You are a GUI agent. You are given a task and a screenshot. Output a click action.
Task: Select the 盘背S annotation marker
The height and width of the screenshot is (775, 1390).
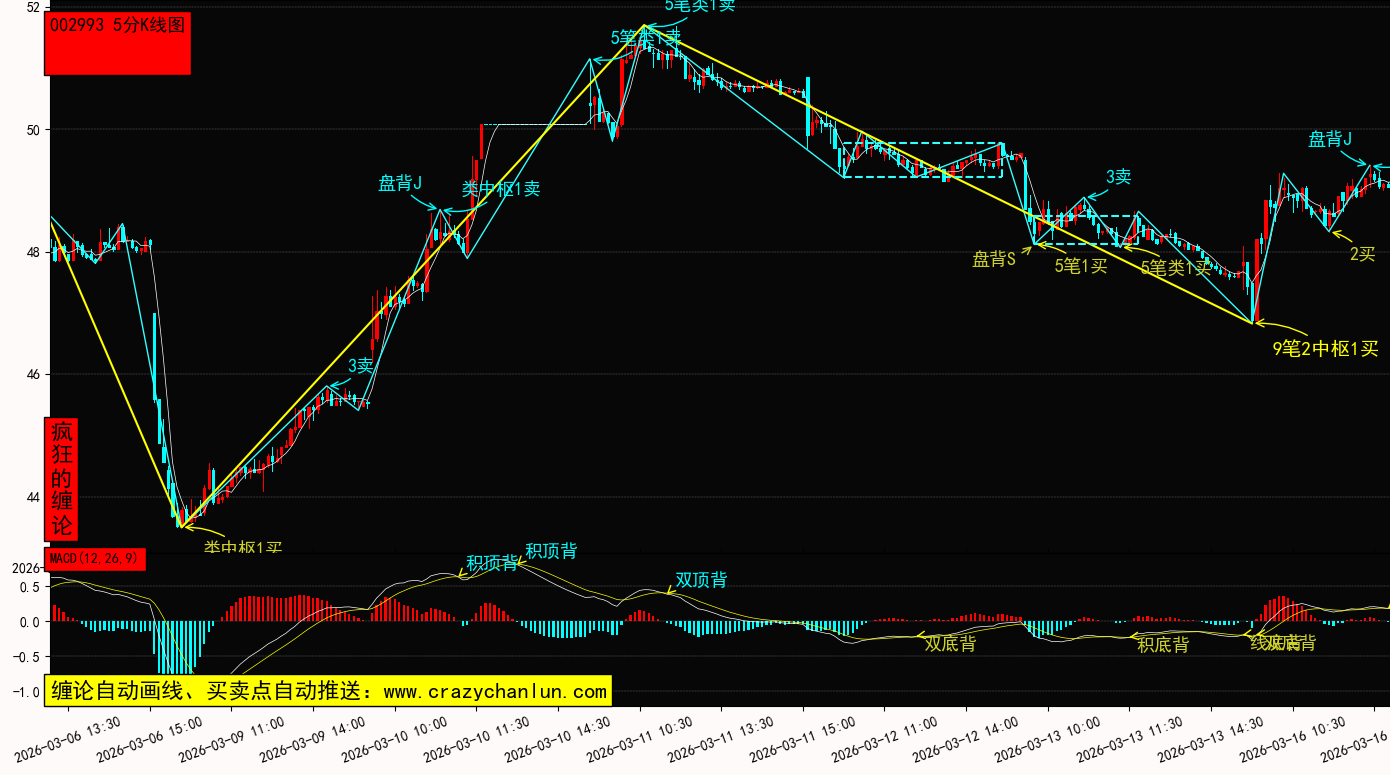(994, 259)
